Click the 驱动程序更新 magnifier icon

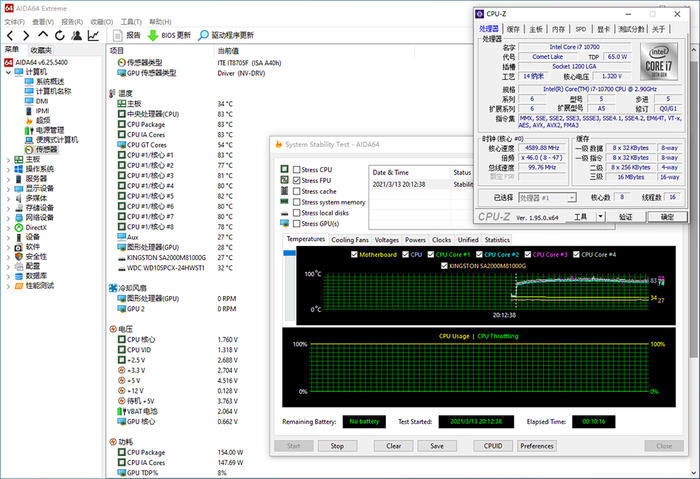pyautogui.click(x=203, y=35)
